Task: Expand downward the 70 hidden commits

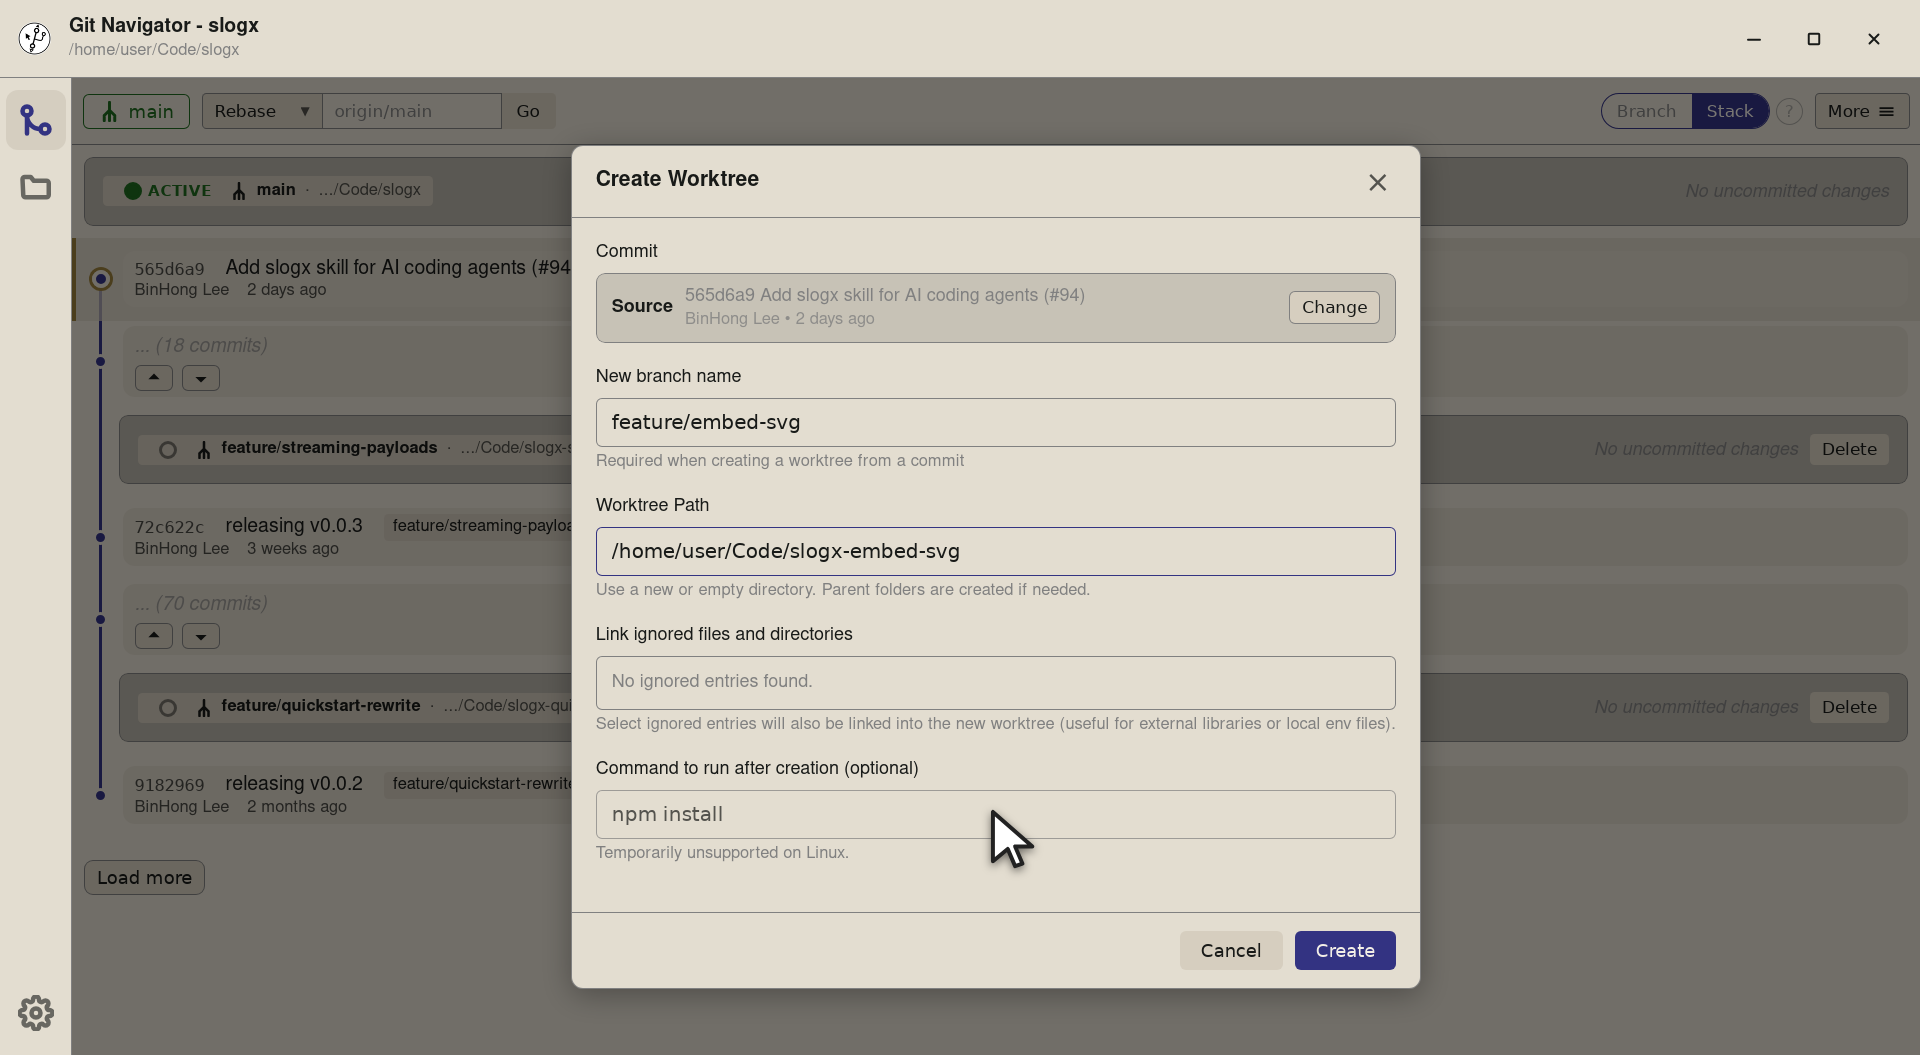Action: [x=201, y=636]
